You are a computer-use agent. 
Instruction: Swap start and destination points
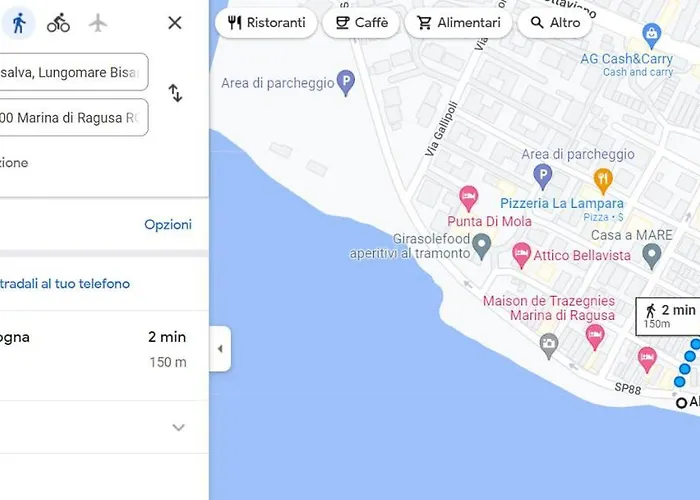(x=175, y=93)
